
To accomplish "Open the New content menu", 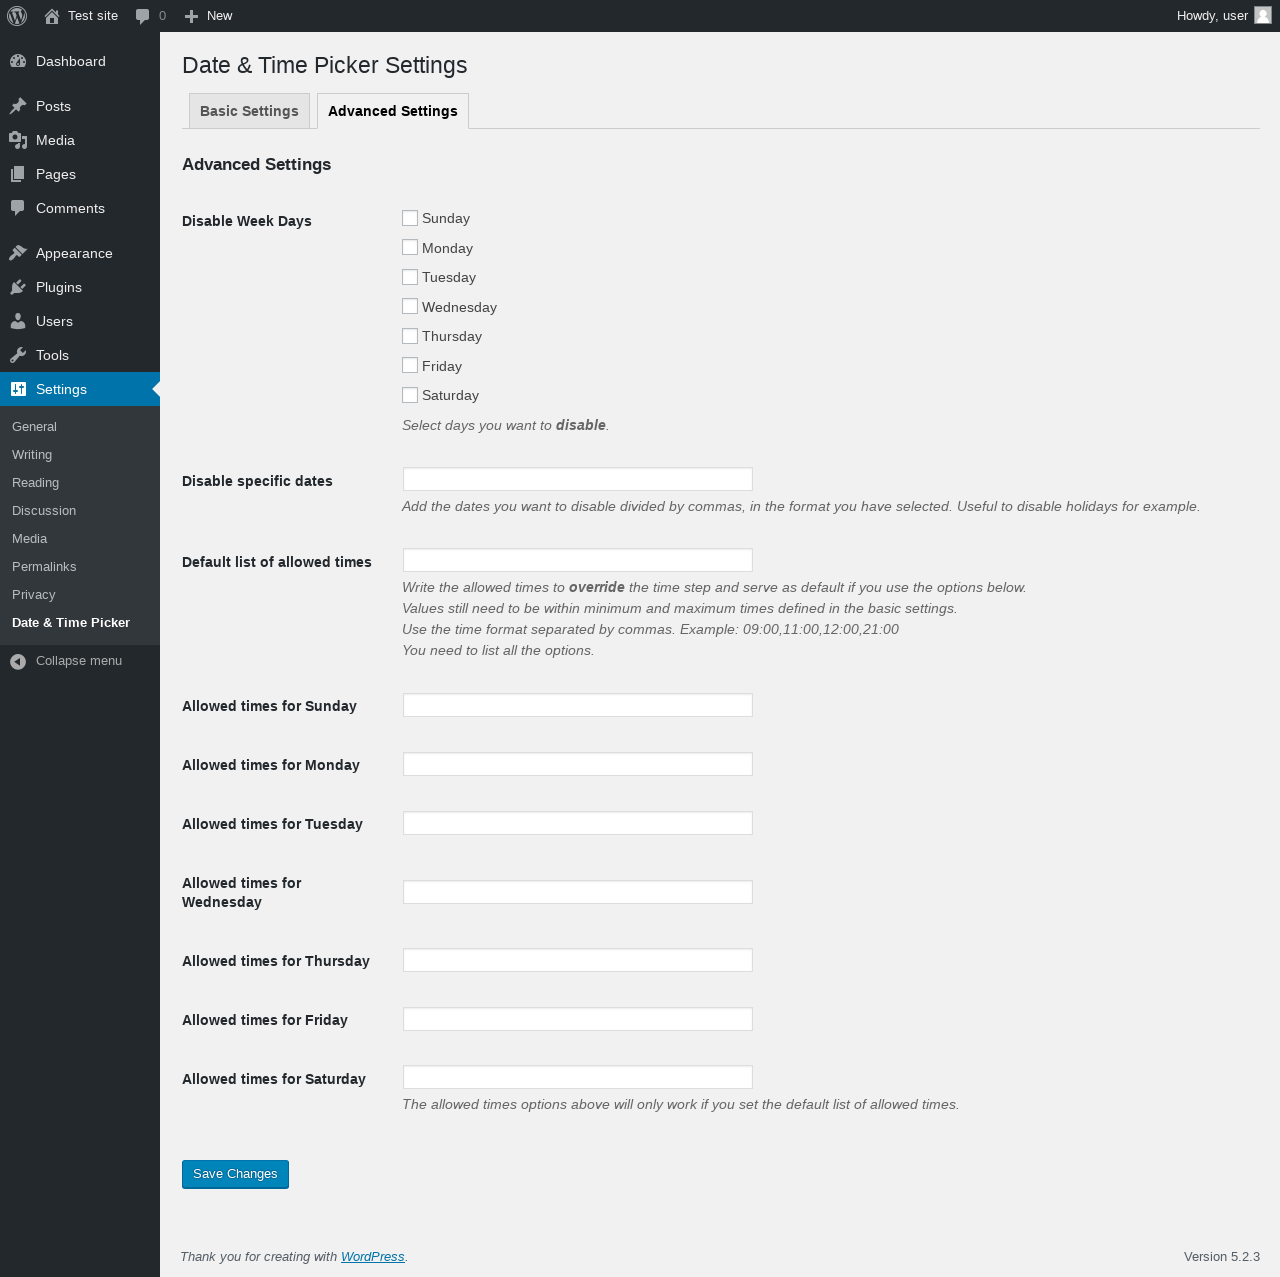I will click(209, 16).
